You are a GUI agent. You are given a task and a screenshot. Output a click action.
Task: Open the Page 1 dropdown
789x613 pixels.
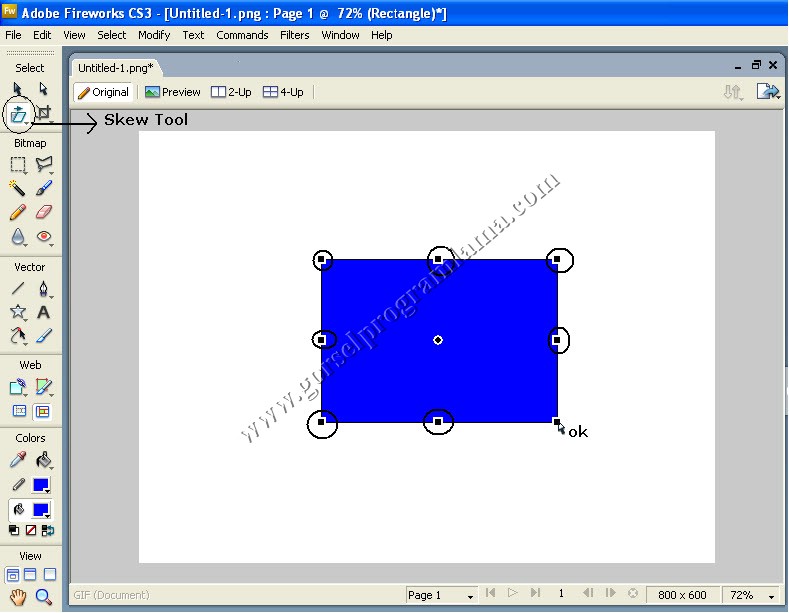pyautogui.click(x=440, y=595)
